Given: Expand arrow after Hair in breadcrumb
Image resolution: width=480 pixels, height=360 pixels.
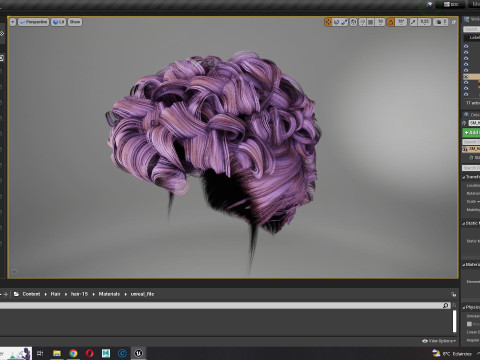Looking at the screenshot, I should 66,294.
